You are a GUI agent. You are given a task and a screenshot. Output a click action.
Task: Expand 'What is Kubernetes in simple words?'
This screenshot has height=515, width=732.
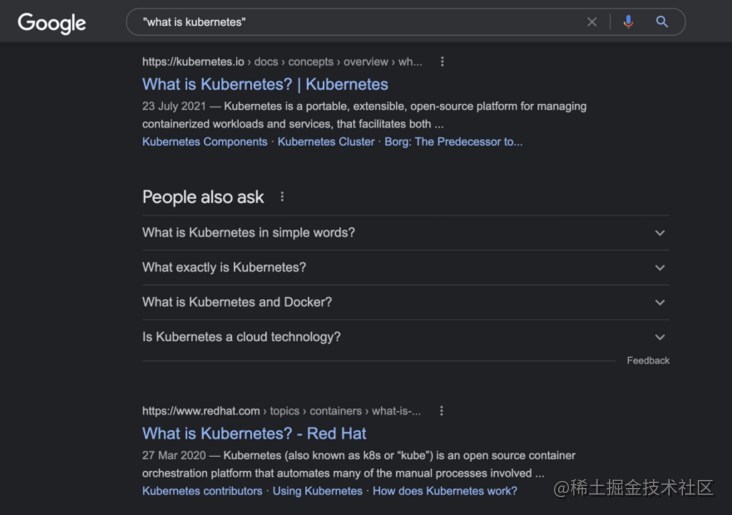406,233
